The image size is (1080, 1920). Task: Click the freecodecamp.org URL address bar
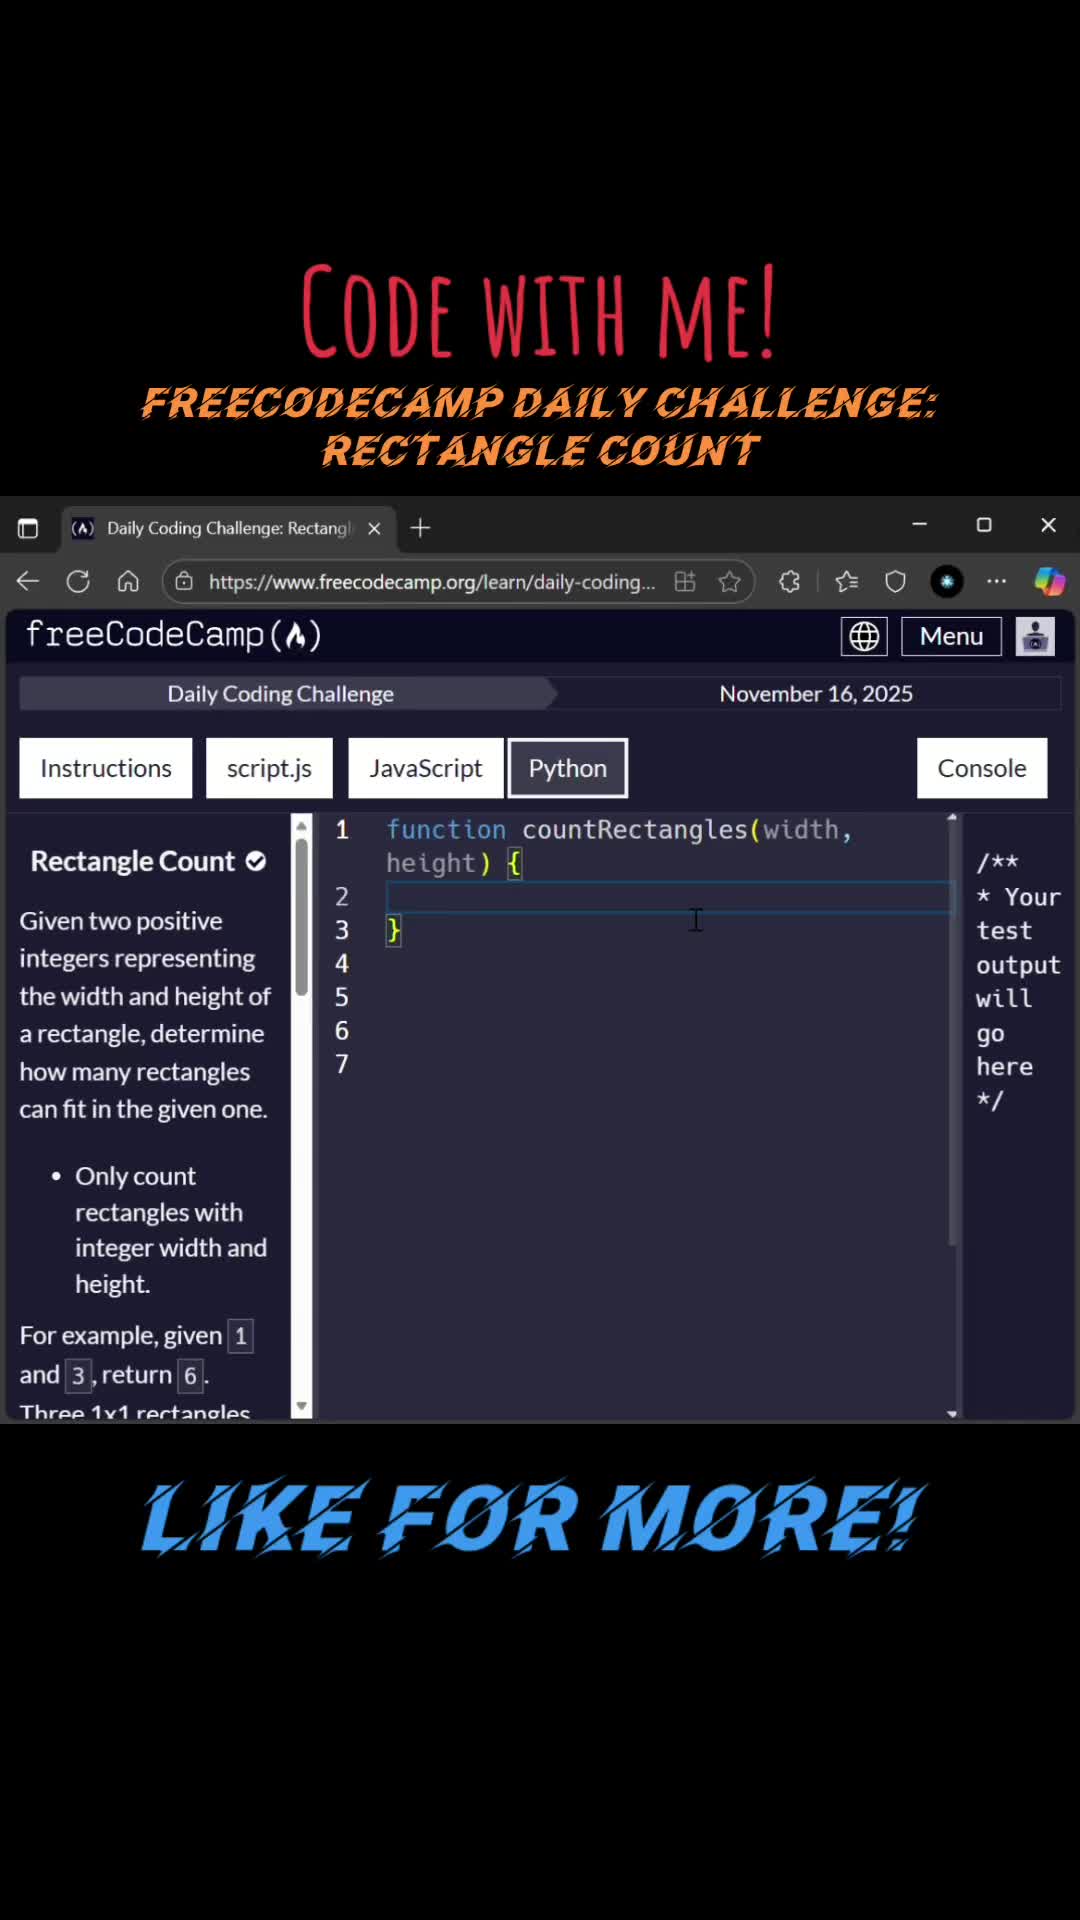tap(432, 582)
